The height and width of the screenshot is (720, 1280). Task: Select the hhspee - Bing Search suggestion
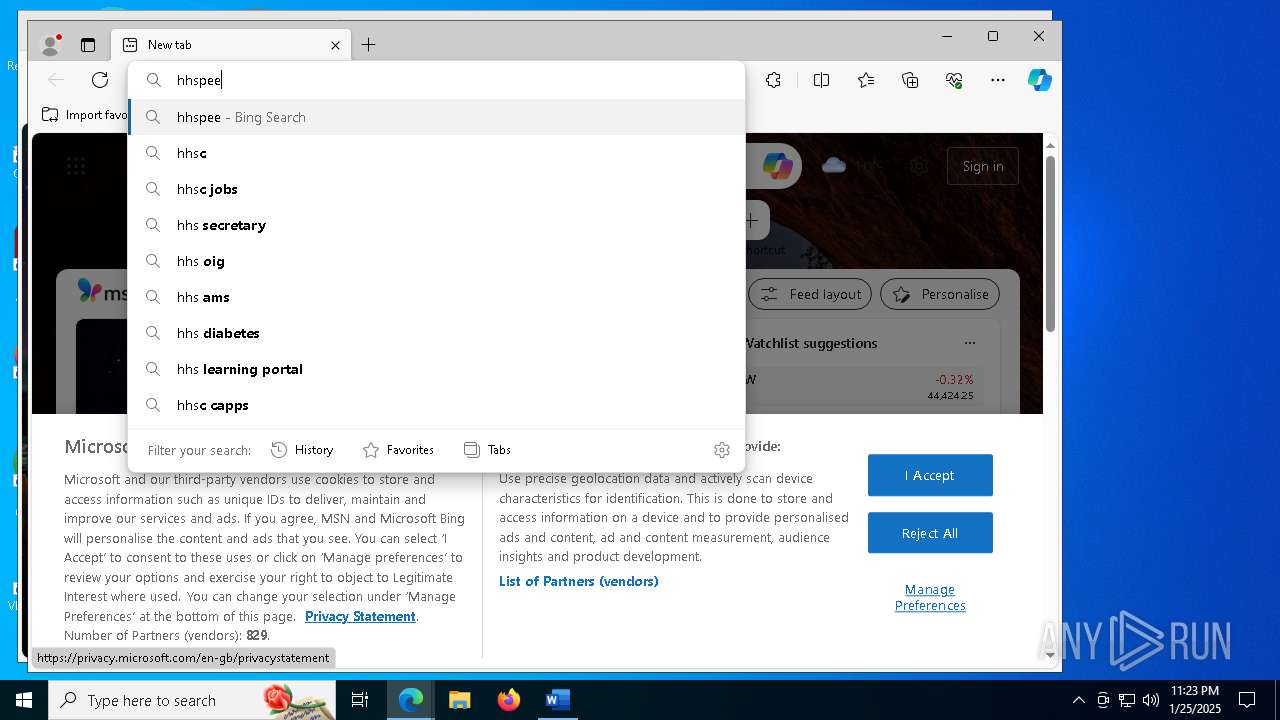pos(437,117)
